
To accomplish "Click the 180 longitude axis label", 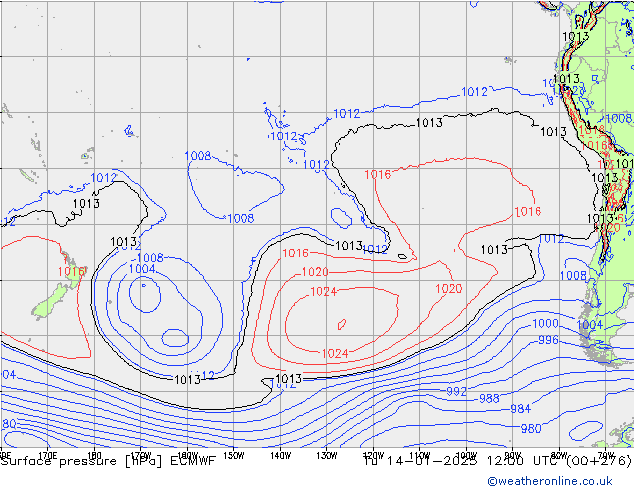I will (94, 456).
